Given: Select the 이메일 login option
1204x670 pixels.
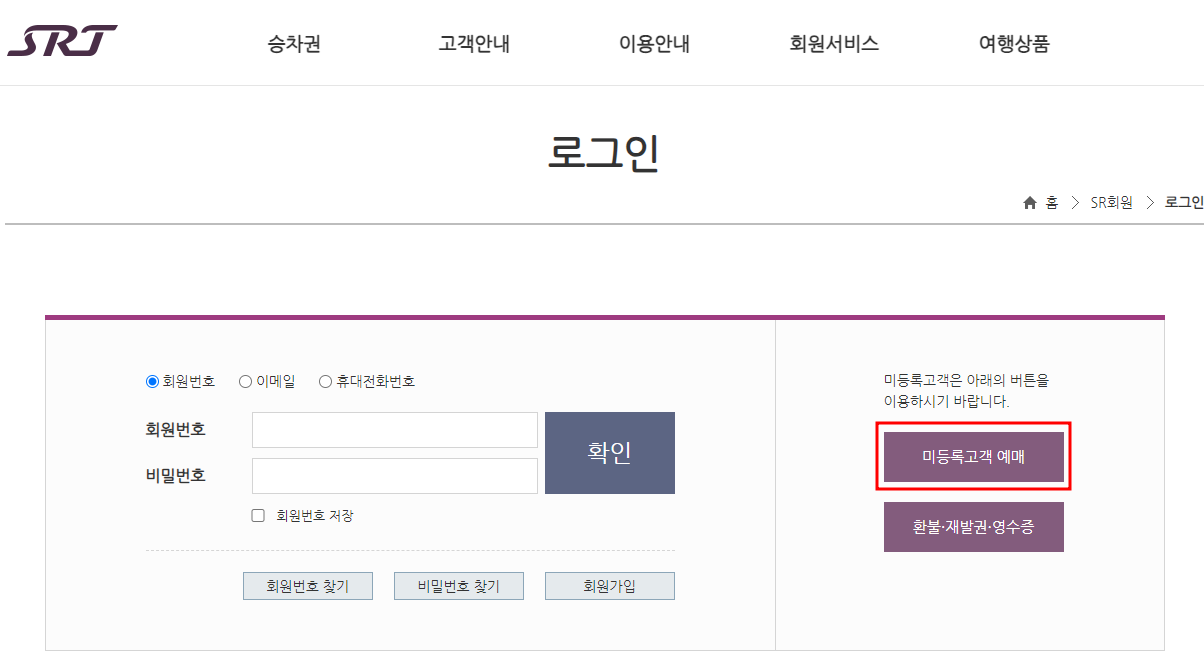Looking at the screenshot, I should 245,381.
